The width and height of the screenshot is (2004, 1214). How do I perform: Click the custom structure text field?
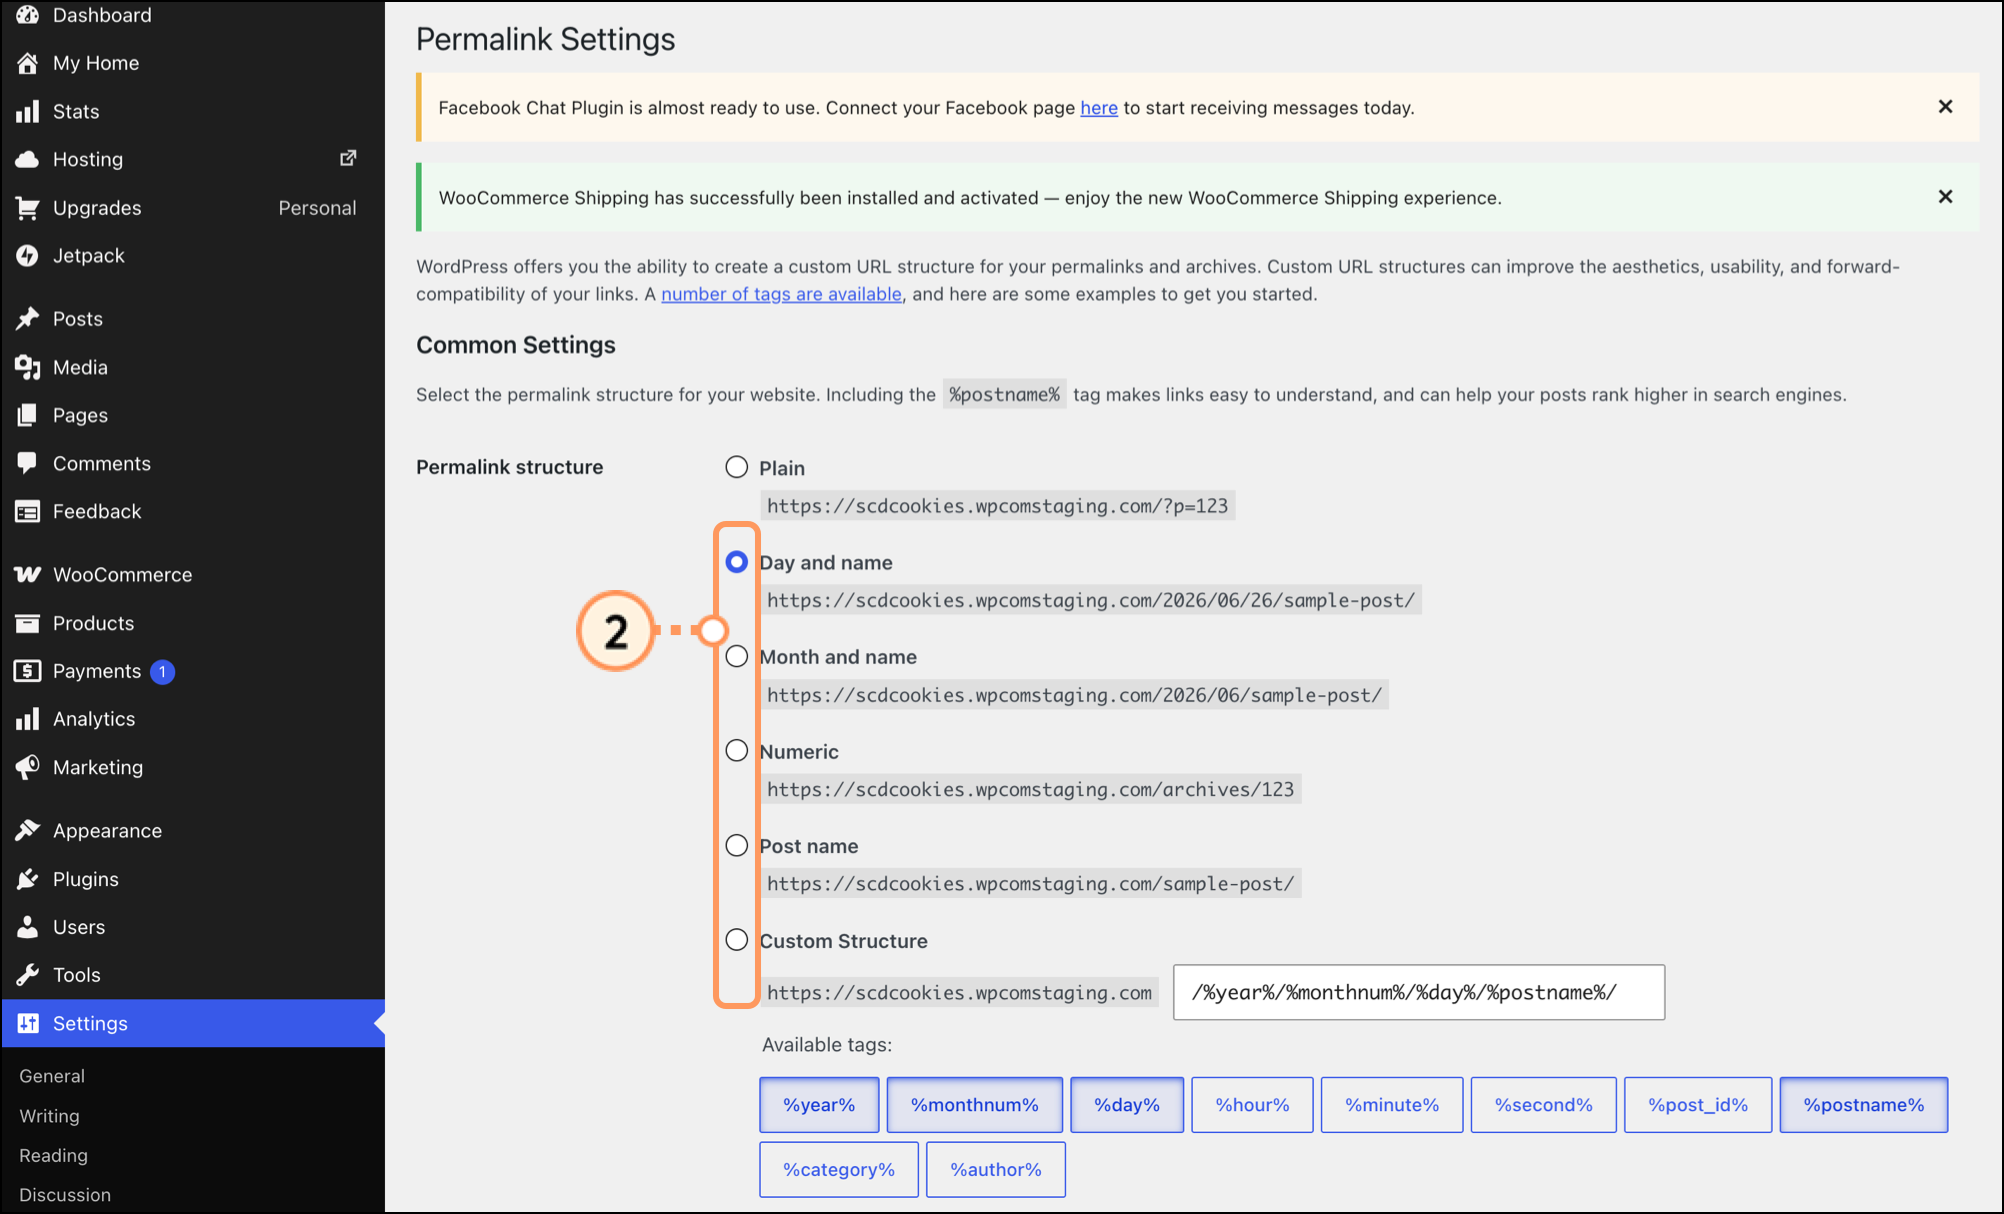(1419, 992)
